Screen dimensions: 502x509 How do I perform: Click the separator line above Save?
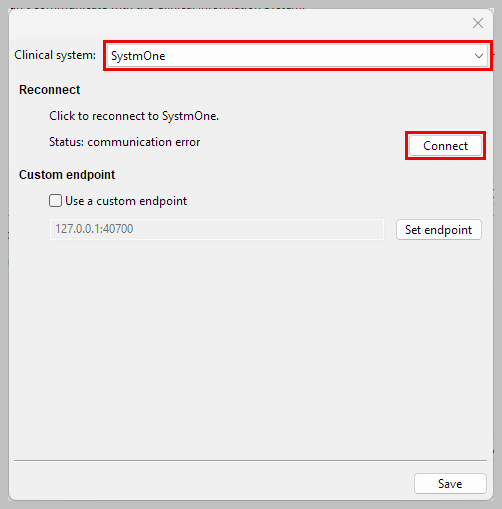(250, 460)
